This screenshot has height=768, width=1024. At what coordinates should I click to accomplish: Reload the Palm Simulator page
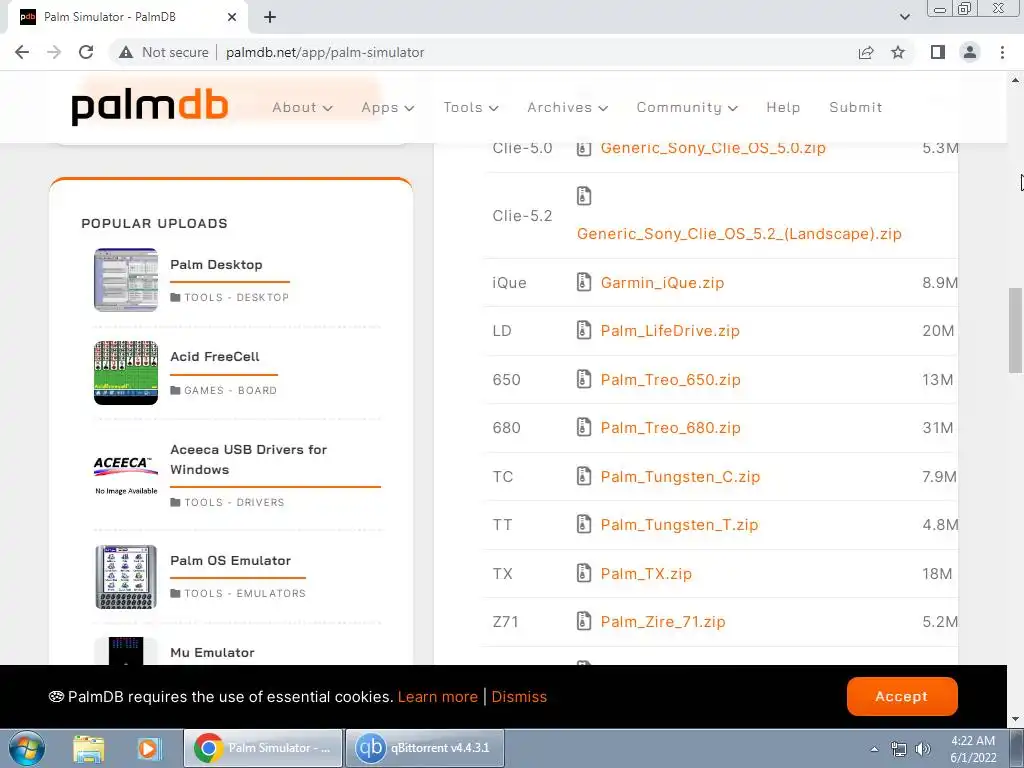click(86, 52)
